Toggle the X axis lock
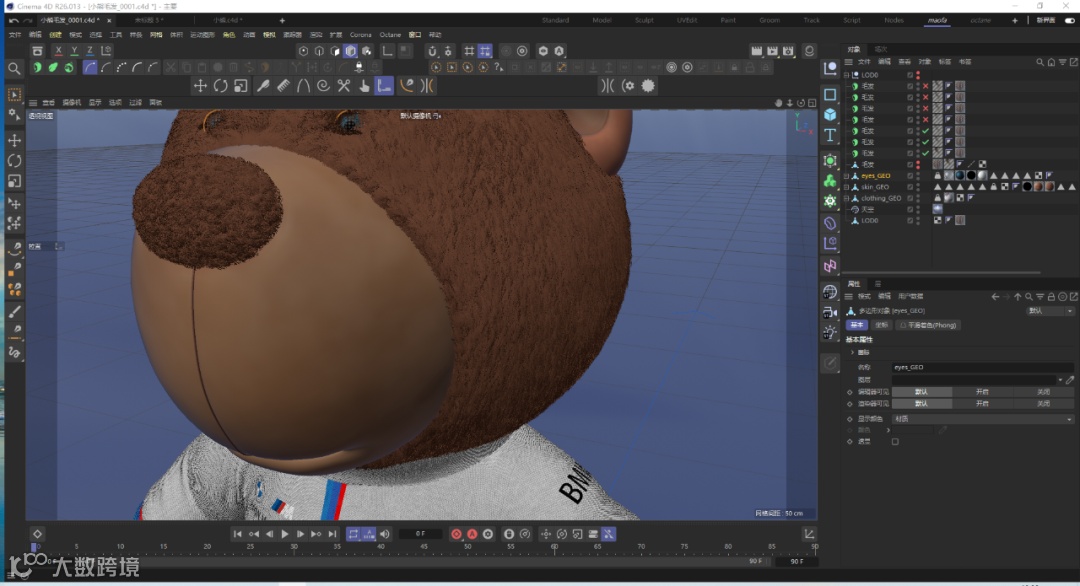1080x586 pixels. click(x=59, y=50)
